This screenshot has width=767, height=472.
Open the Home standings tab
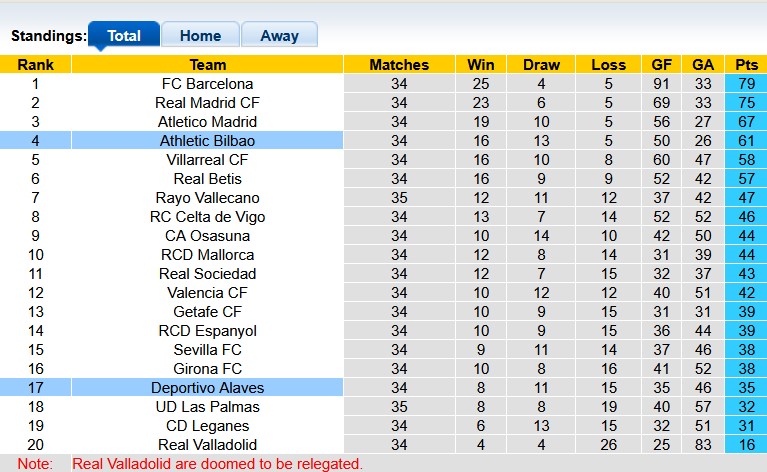(x=200, y=35)
